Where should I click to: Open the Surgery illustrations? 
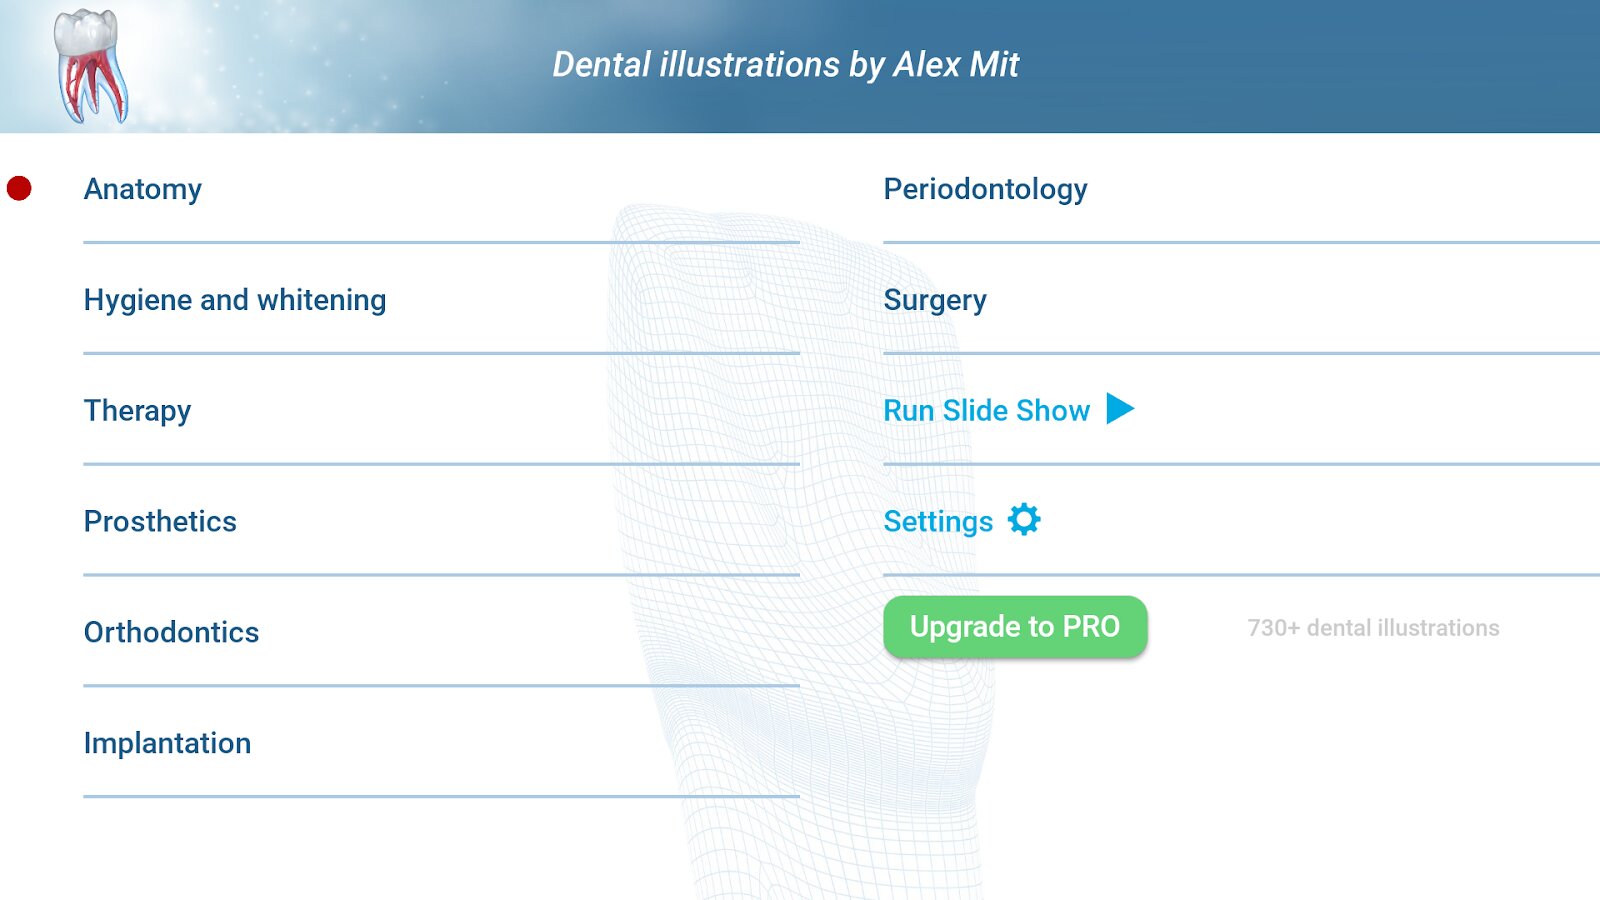(x=935, y=301)
